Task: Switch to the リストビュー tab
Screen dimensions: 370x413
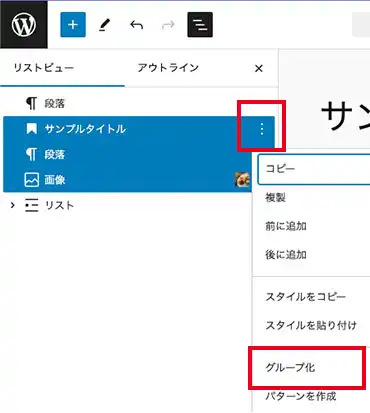Action: 44,68
